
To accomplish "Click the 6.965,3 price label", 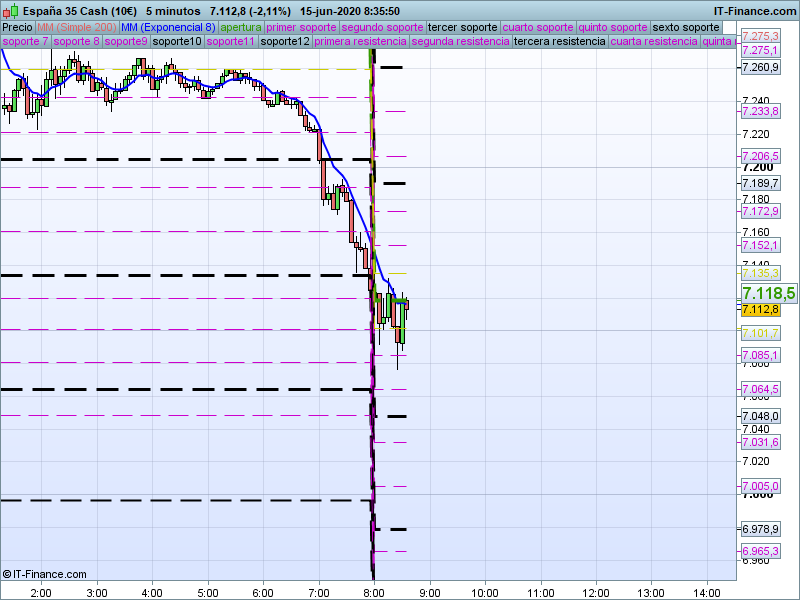I will click(x=760, y=552).
